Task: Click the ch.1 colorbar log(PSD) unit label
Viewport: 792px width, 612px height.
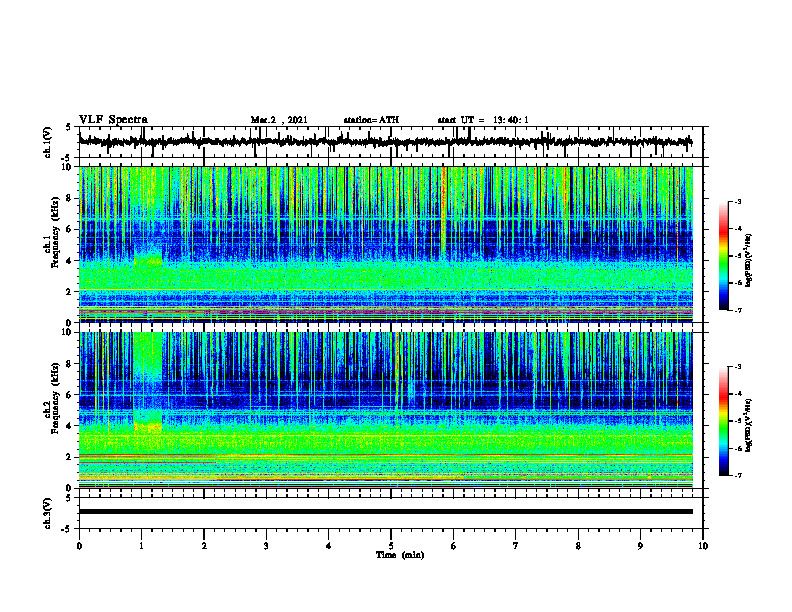Action: [749, 260]
